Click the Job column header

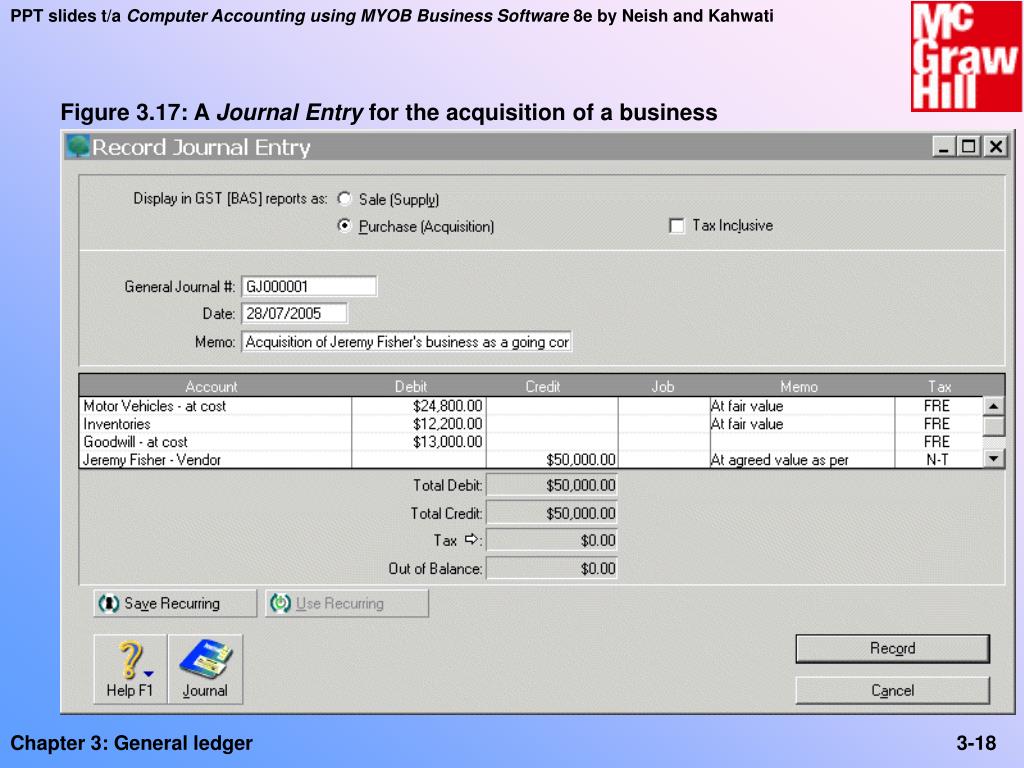tap(662, 387)
